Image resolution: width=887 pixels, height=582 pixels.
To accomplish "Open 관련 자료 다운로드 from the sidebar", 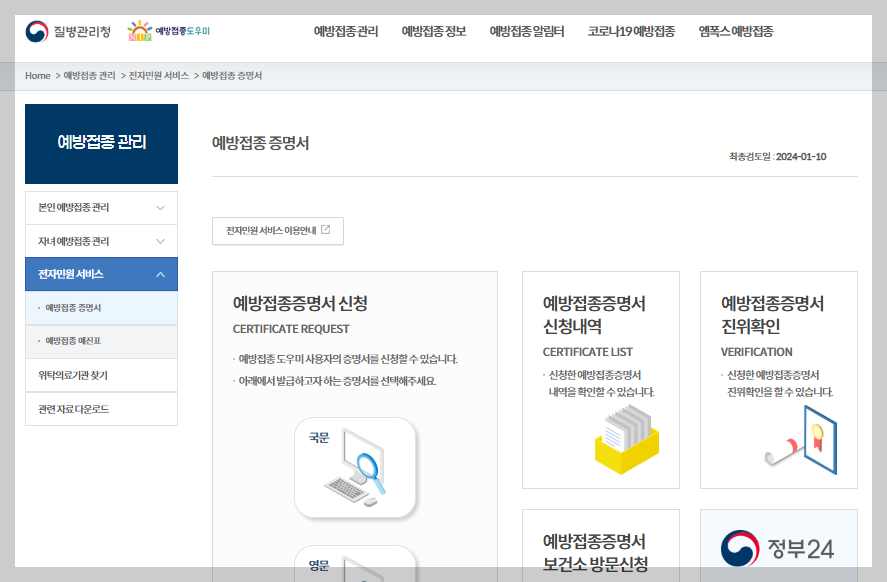I will (x=100, y=408).
